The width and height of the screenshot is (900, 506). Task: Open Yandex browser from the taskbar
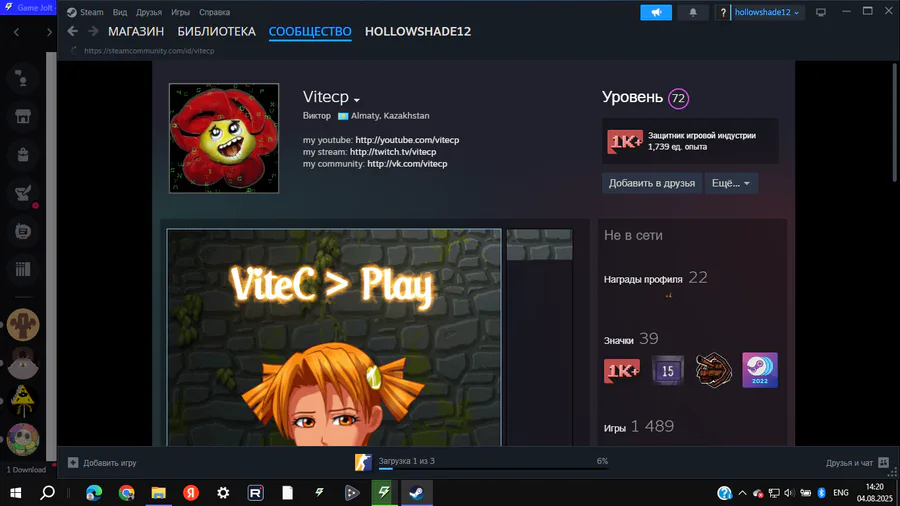click(191, 492)
